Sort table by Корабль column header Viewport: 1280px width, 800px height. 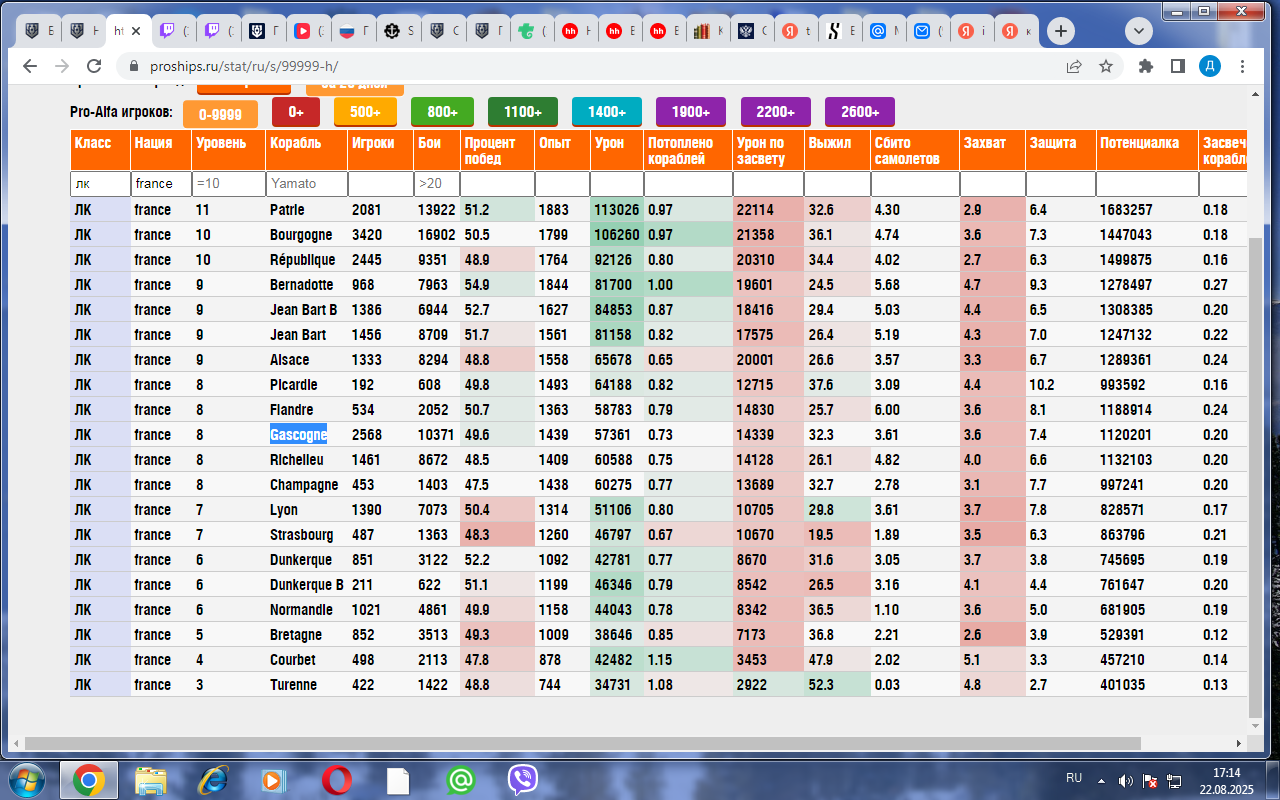pyautogui.click(x=307, y=150)
